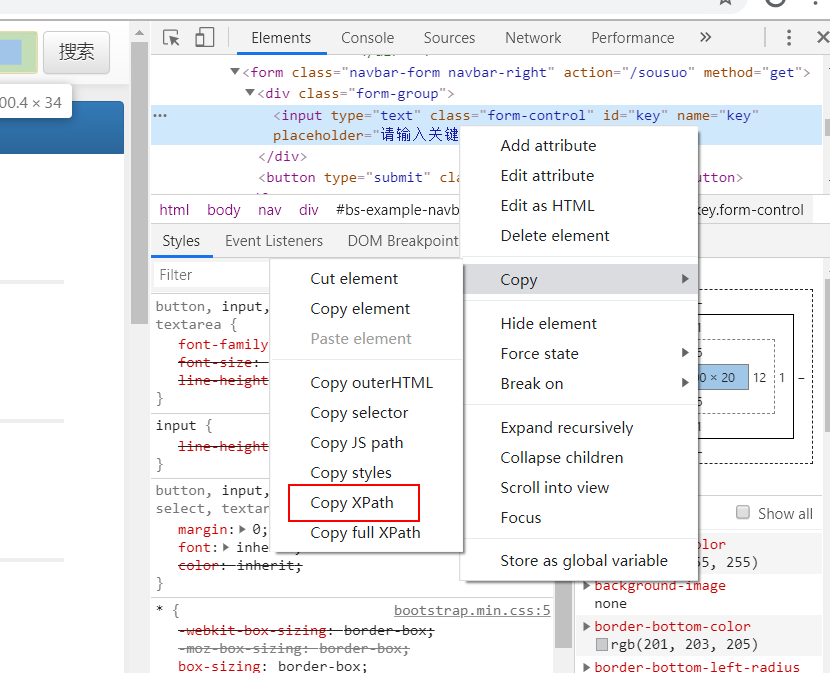Choose Copy selector
The height and width of the screenshot is (673, 830).
359,413
